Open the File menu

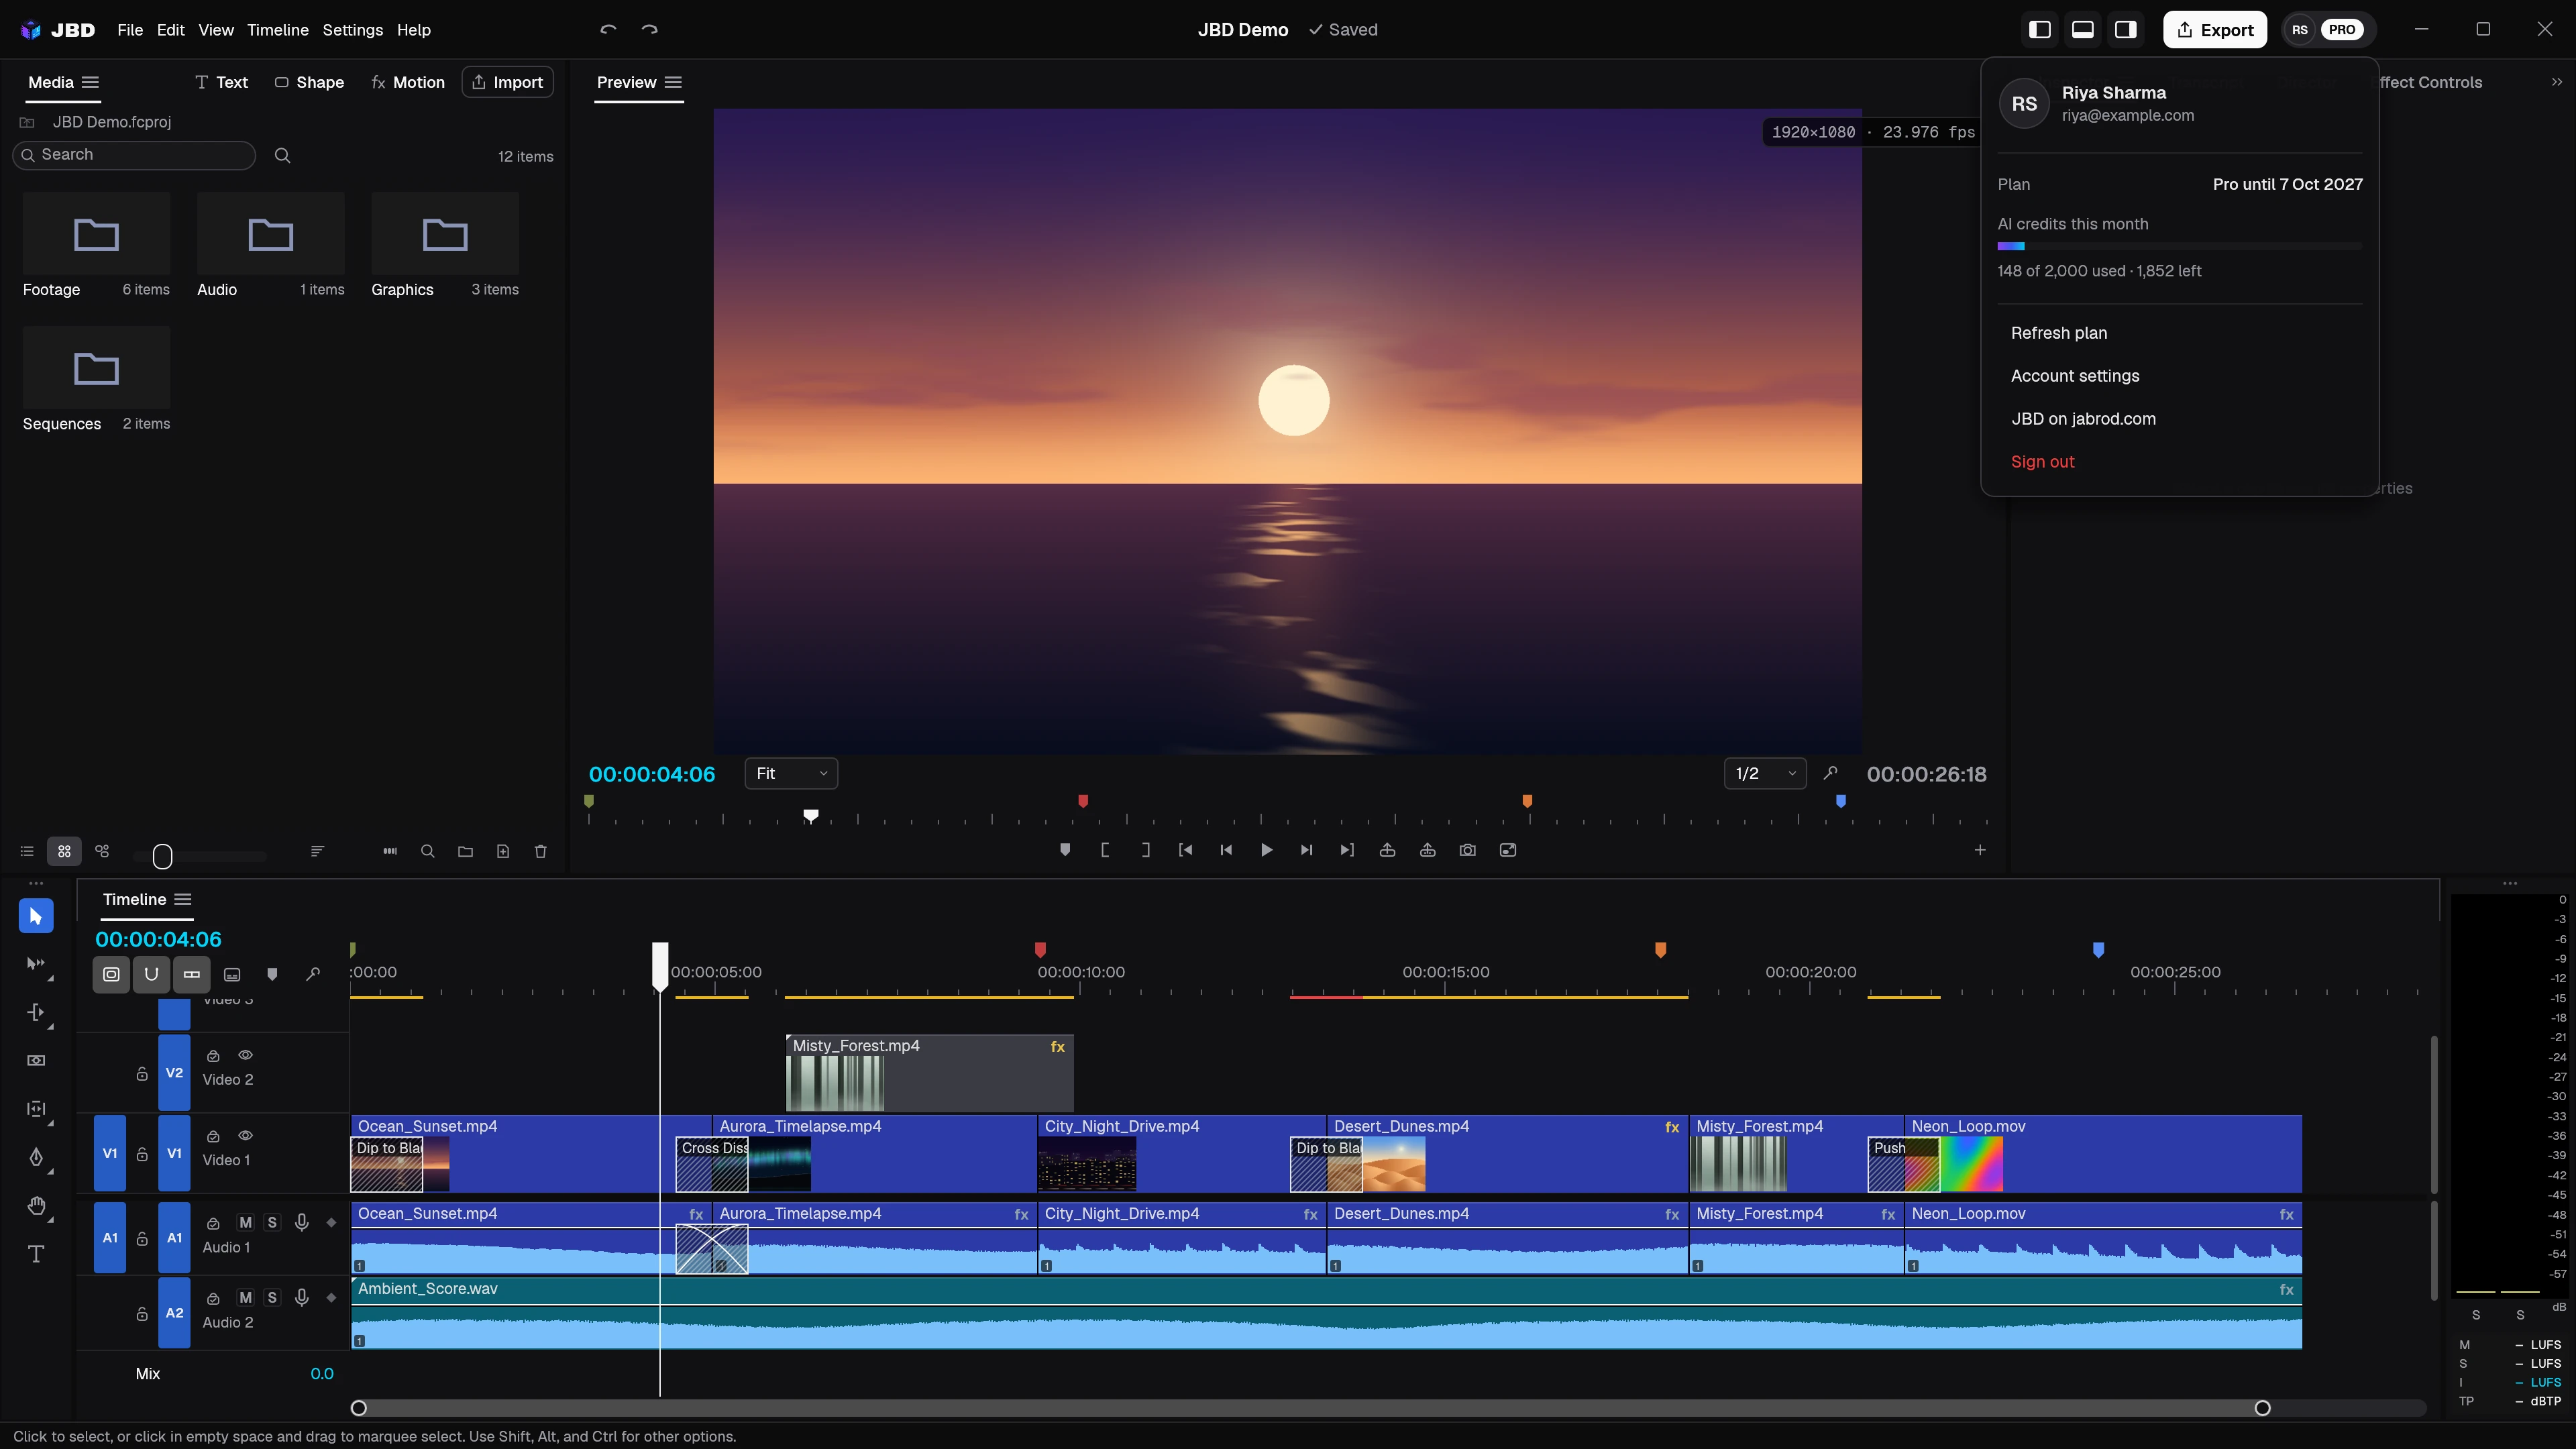(x=130, y=30)
